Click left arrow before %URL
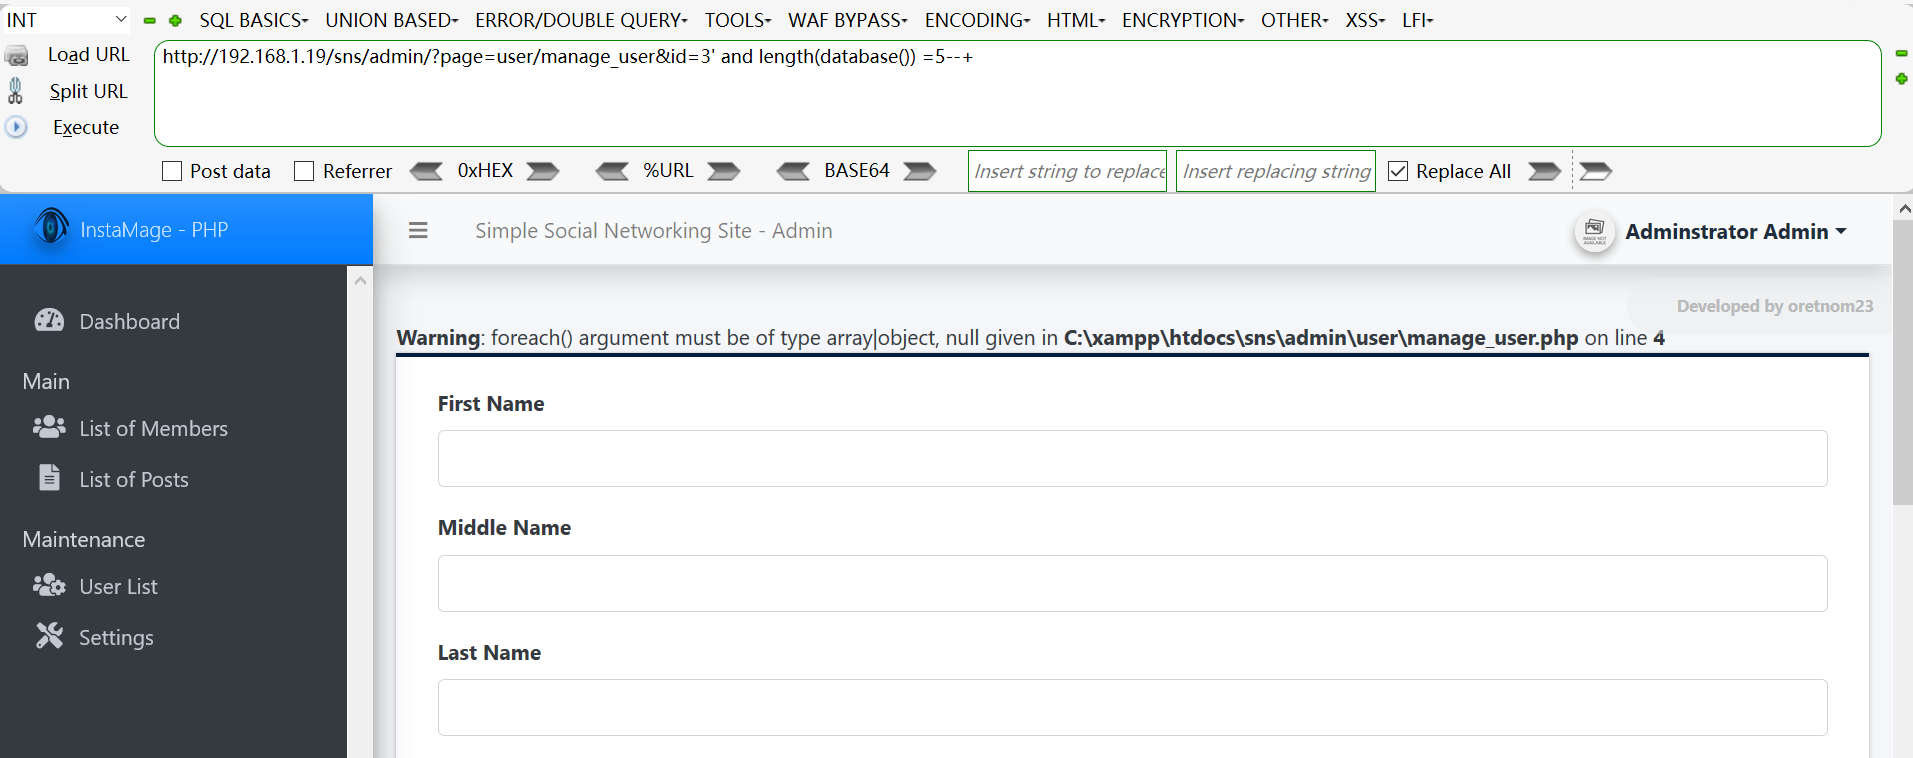Image resolution: width=1913 pixels, height=758 pixels. point(612,171)
